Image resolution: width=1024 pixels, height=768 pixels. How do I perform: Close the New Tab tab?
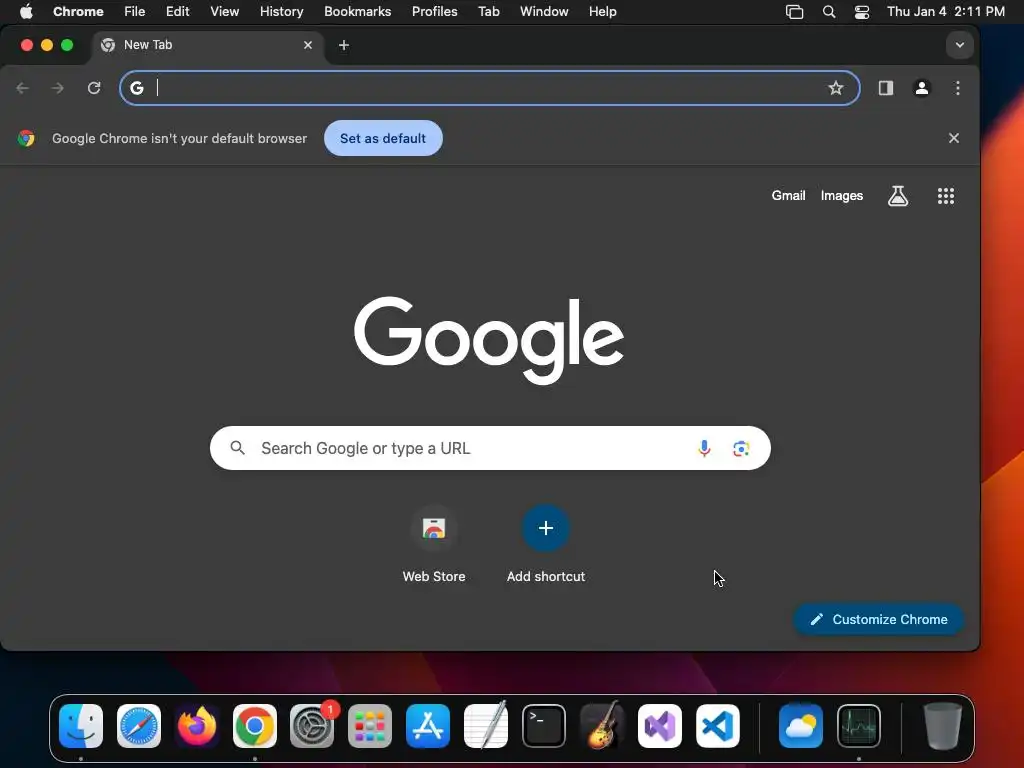(x=308, y=45)
